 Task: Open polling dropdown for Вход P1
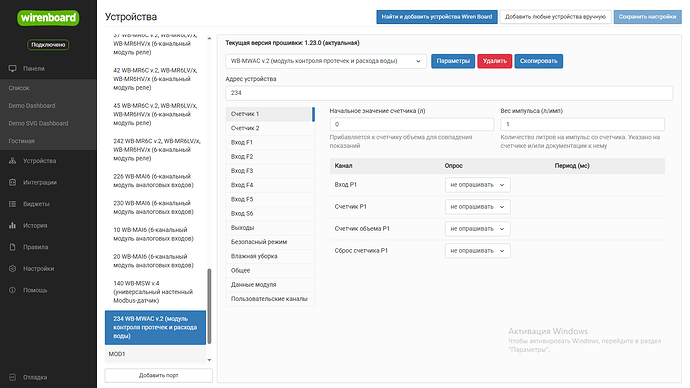click(477, 185)
